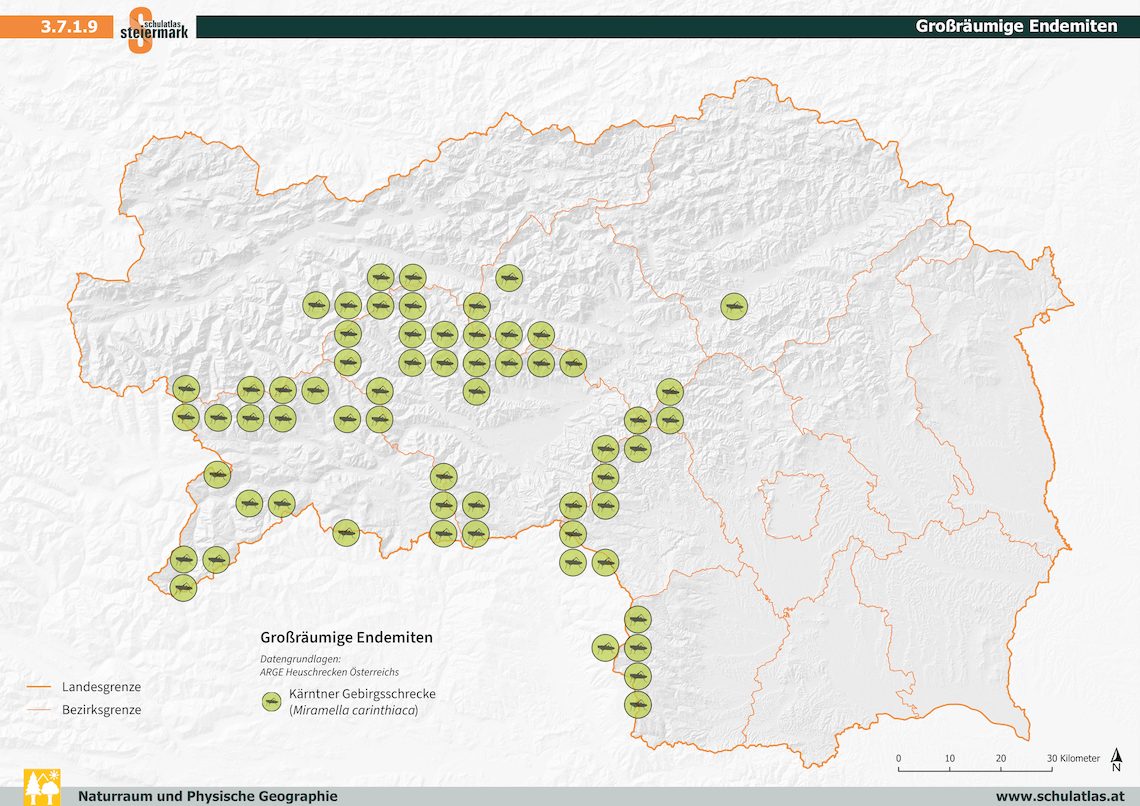
Task: Click the Miramella carinthiaca species name
Action: click(353, 711)
